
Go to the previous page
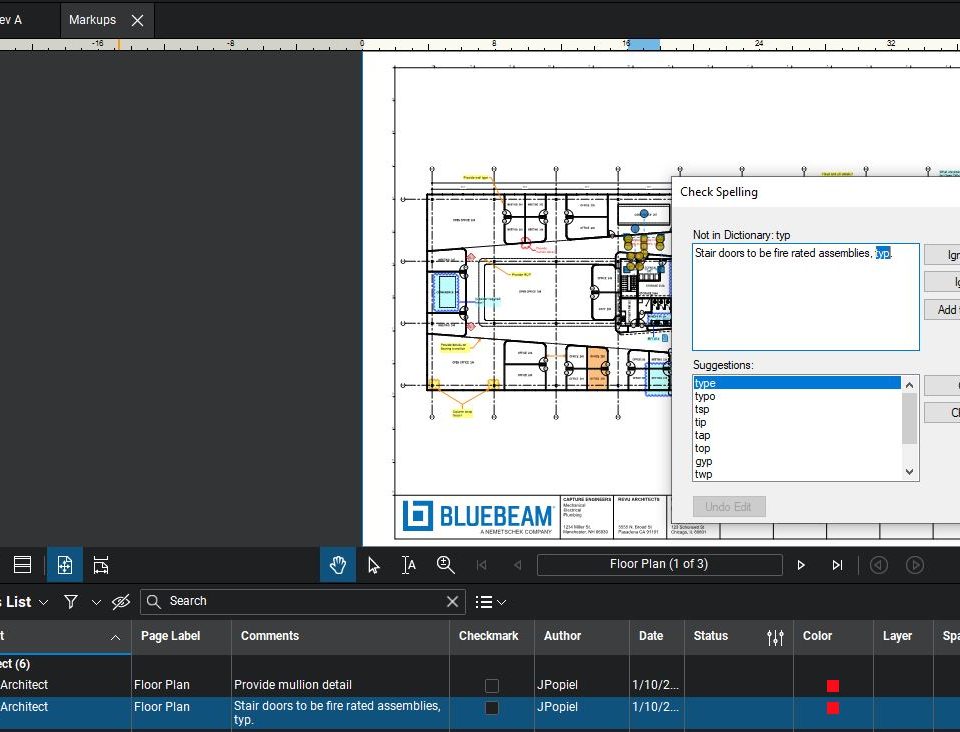click(x=518, y=565)
